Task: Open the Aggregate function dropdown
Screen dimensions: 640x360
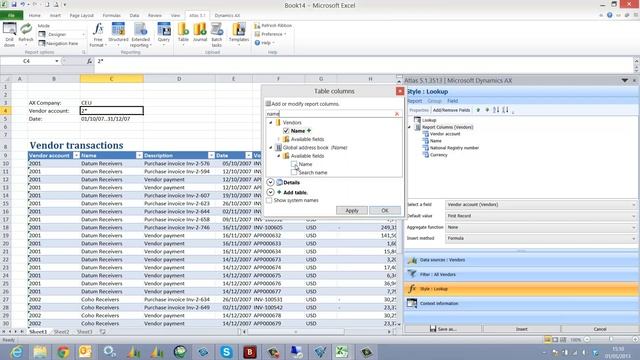Action: pos(541,227)
